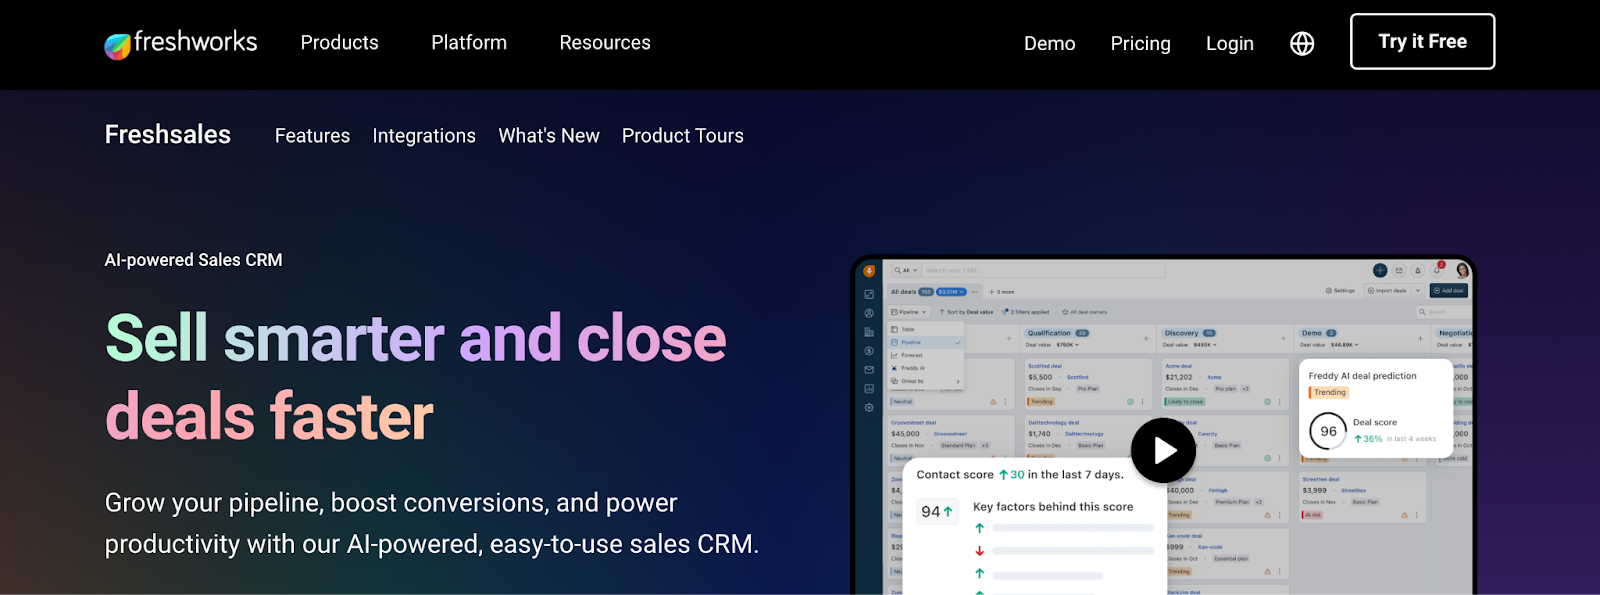
Task: Click the email icon in CRM header
Action: coord(1399,271)
